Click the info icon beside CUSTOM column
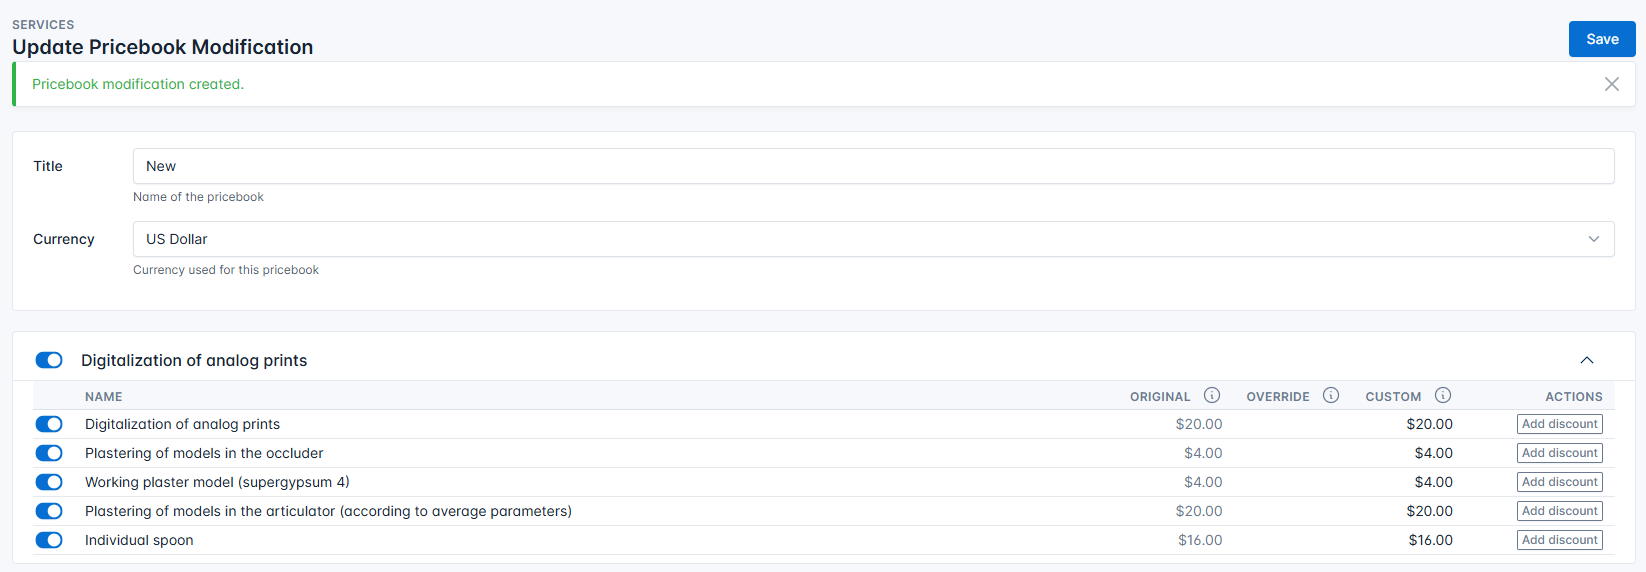 (x=1443, y=395)
